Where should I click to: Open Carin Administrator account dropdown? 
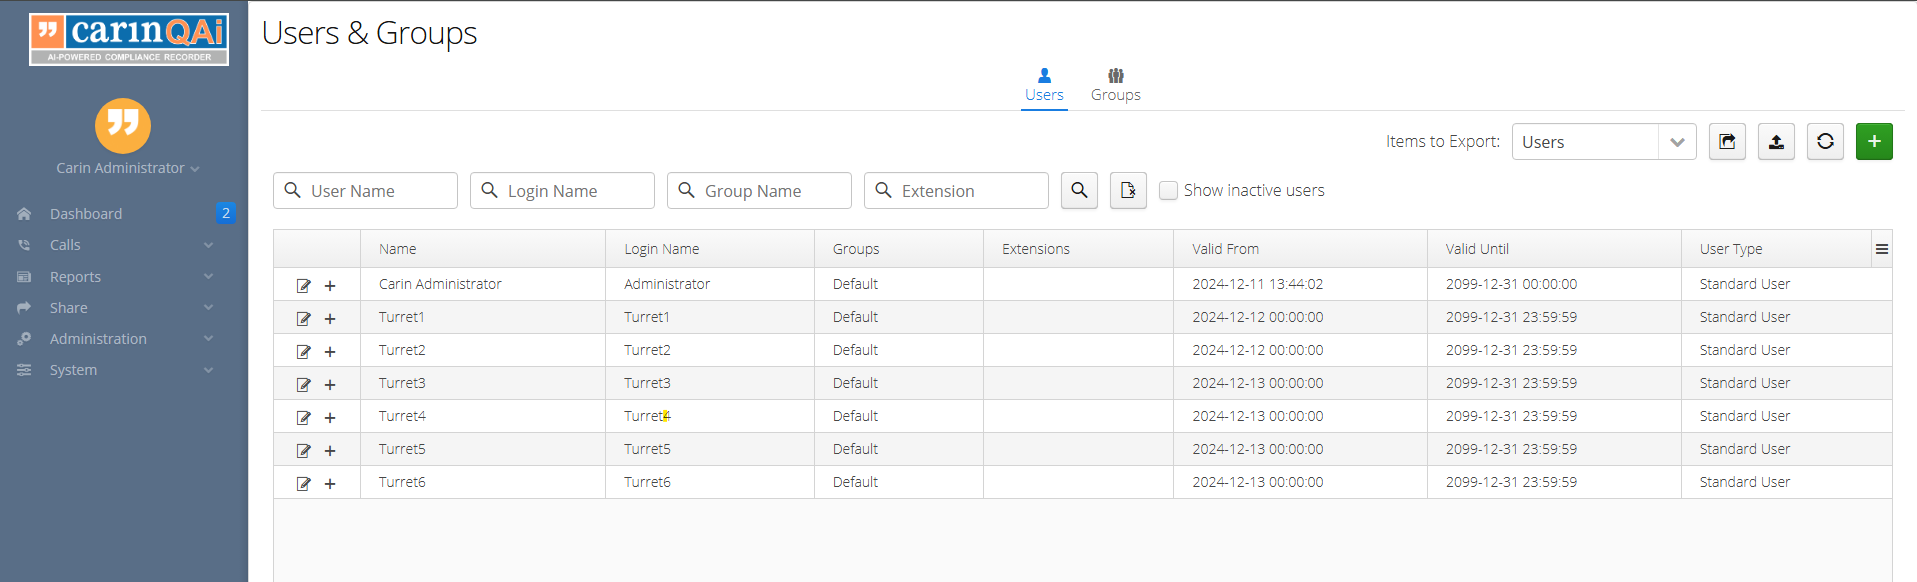[x=128, y=168]
